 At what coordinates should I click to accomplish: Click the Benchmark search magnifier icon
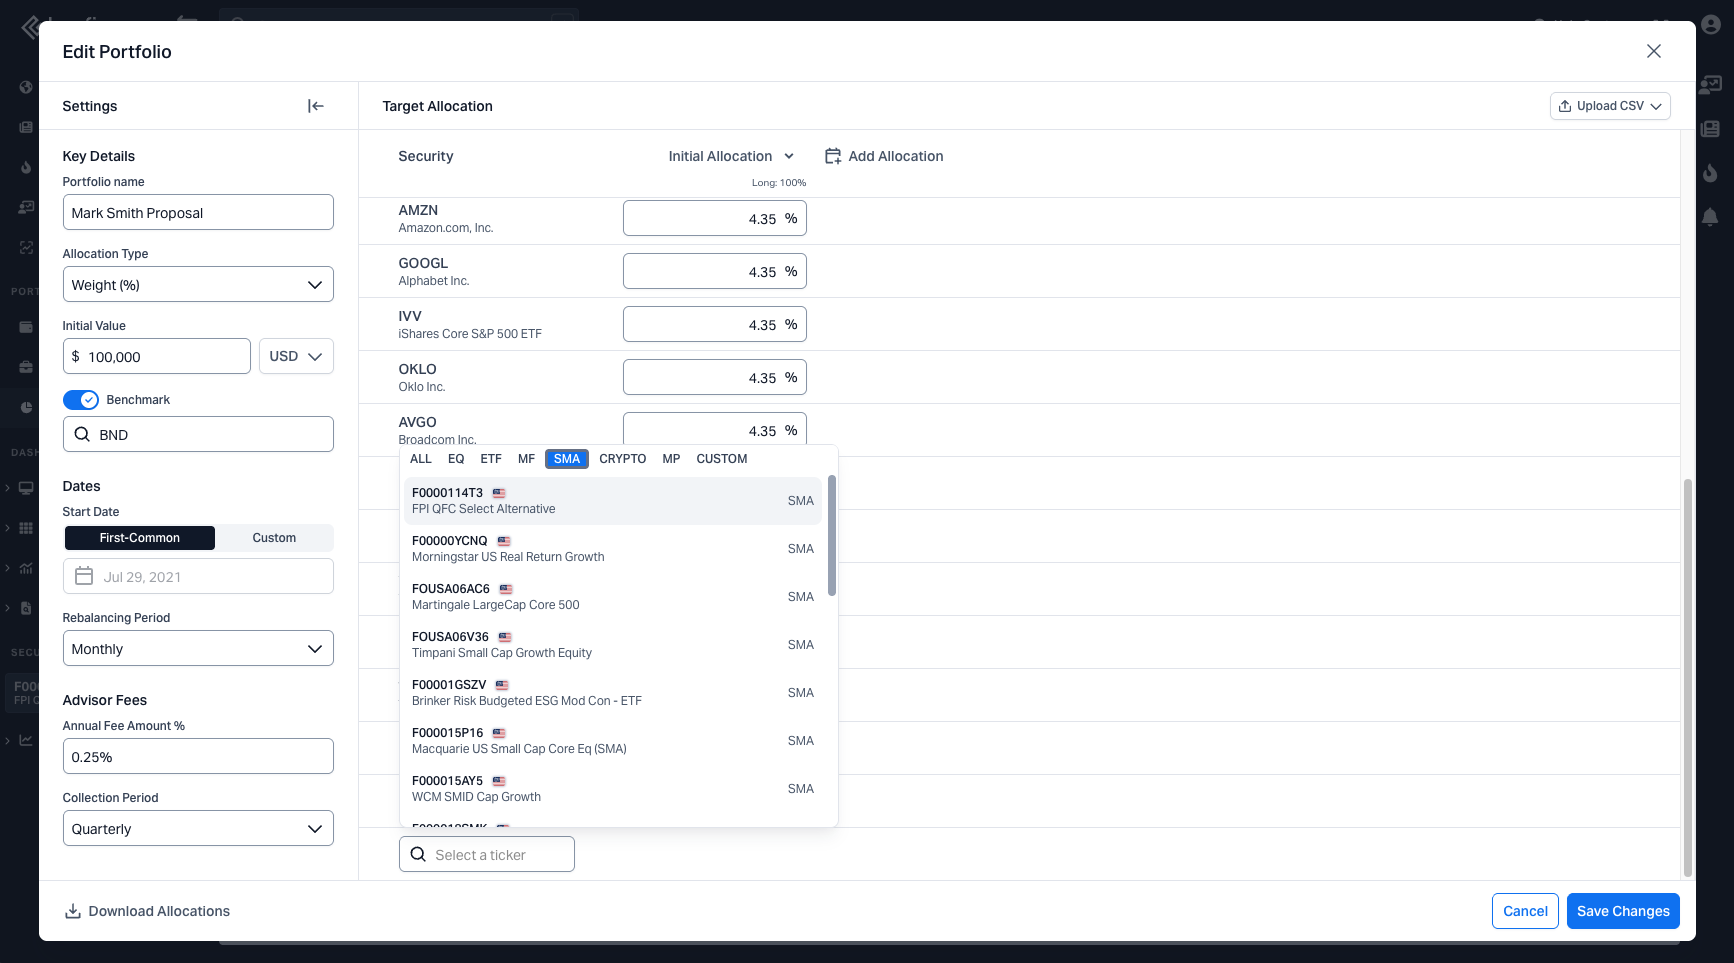point(82,435)
